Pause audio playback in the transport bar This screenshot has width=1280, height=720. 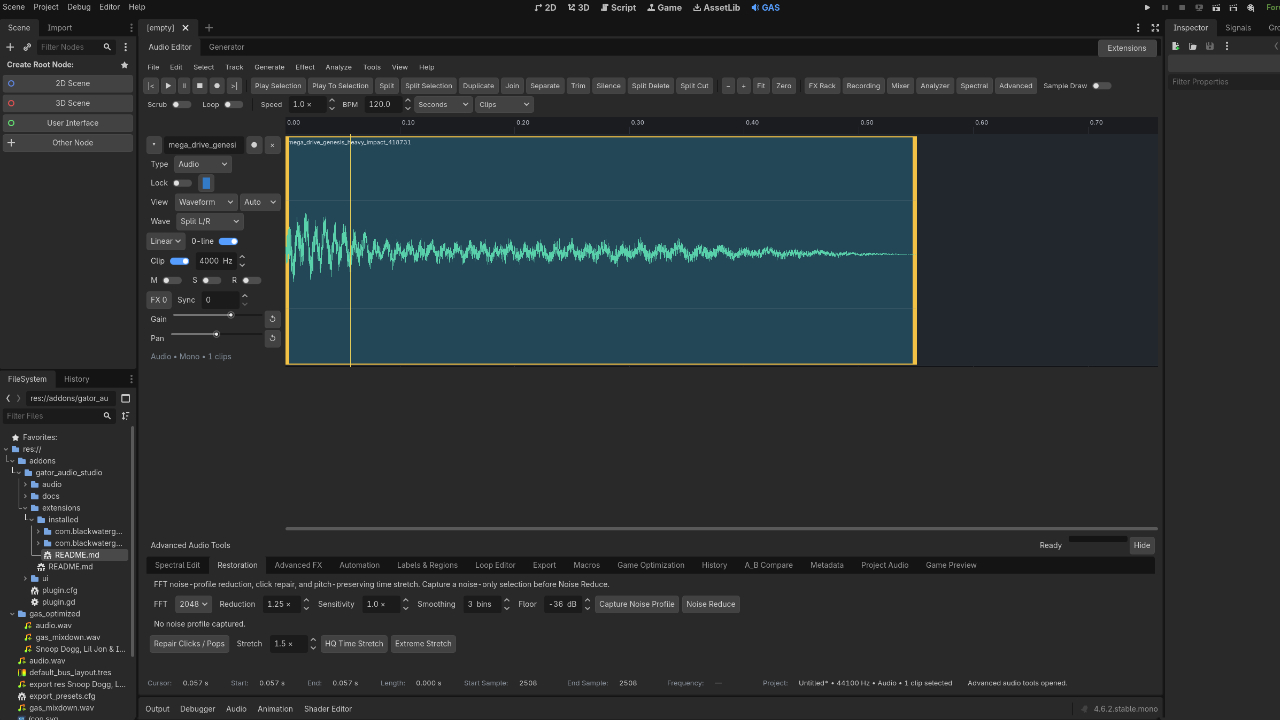tap(184, 86)
